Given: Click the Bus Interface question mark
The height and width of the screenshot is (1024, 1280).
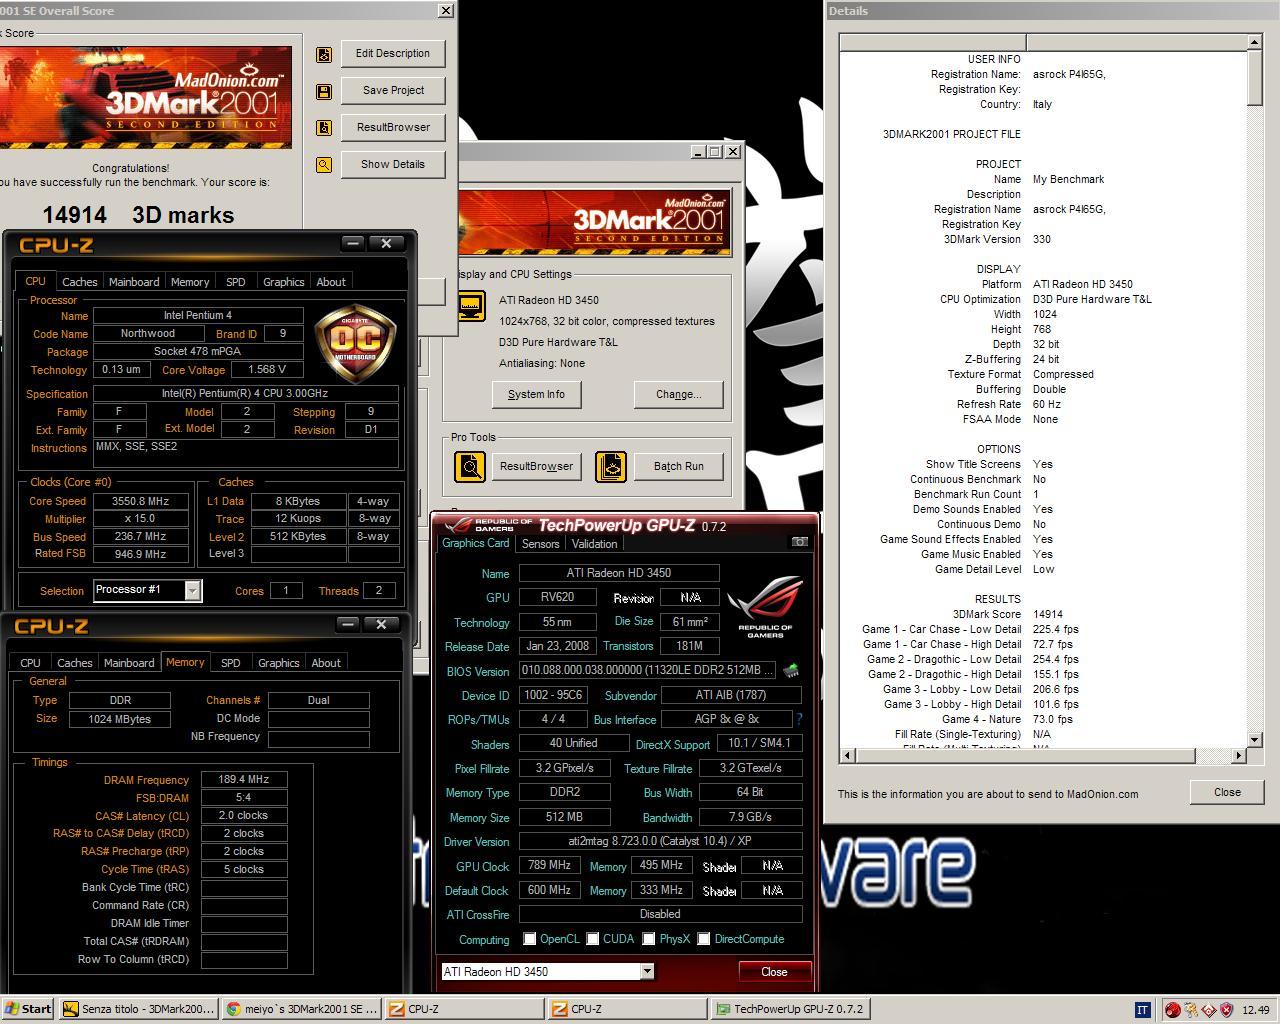Looking at the screenshot, I should [x=799, y=719].
